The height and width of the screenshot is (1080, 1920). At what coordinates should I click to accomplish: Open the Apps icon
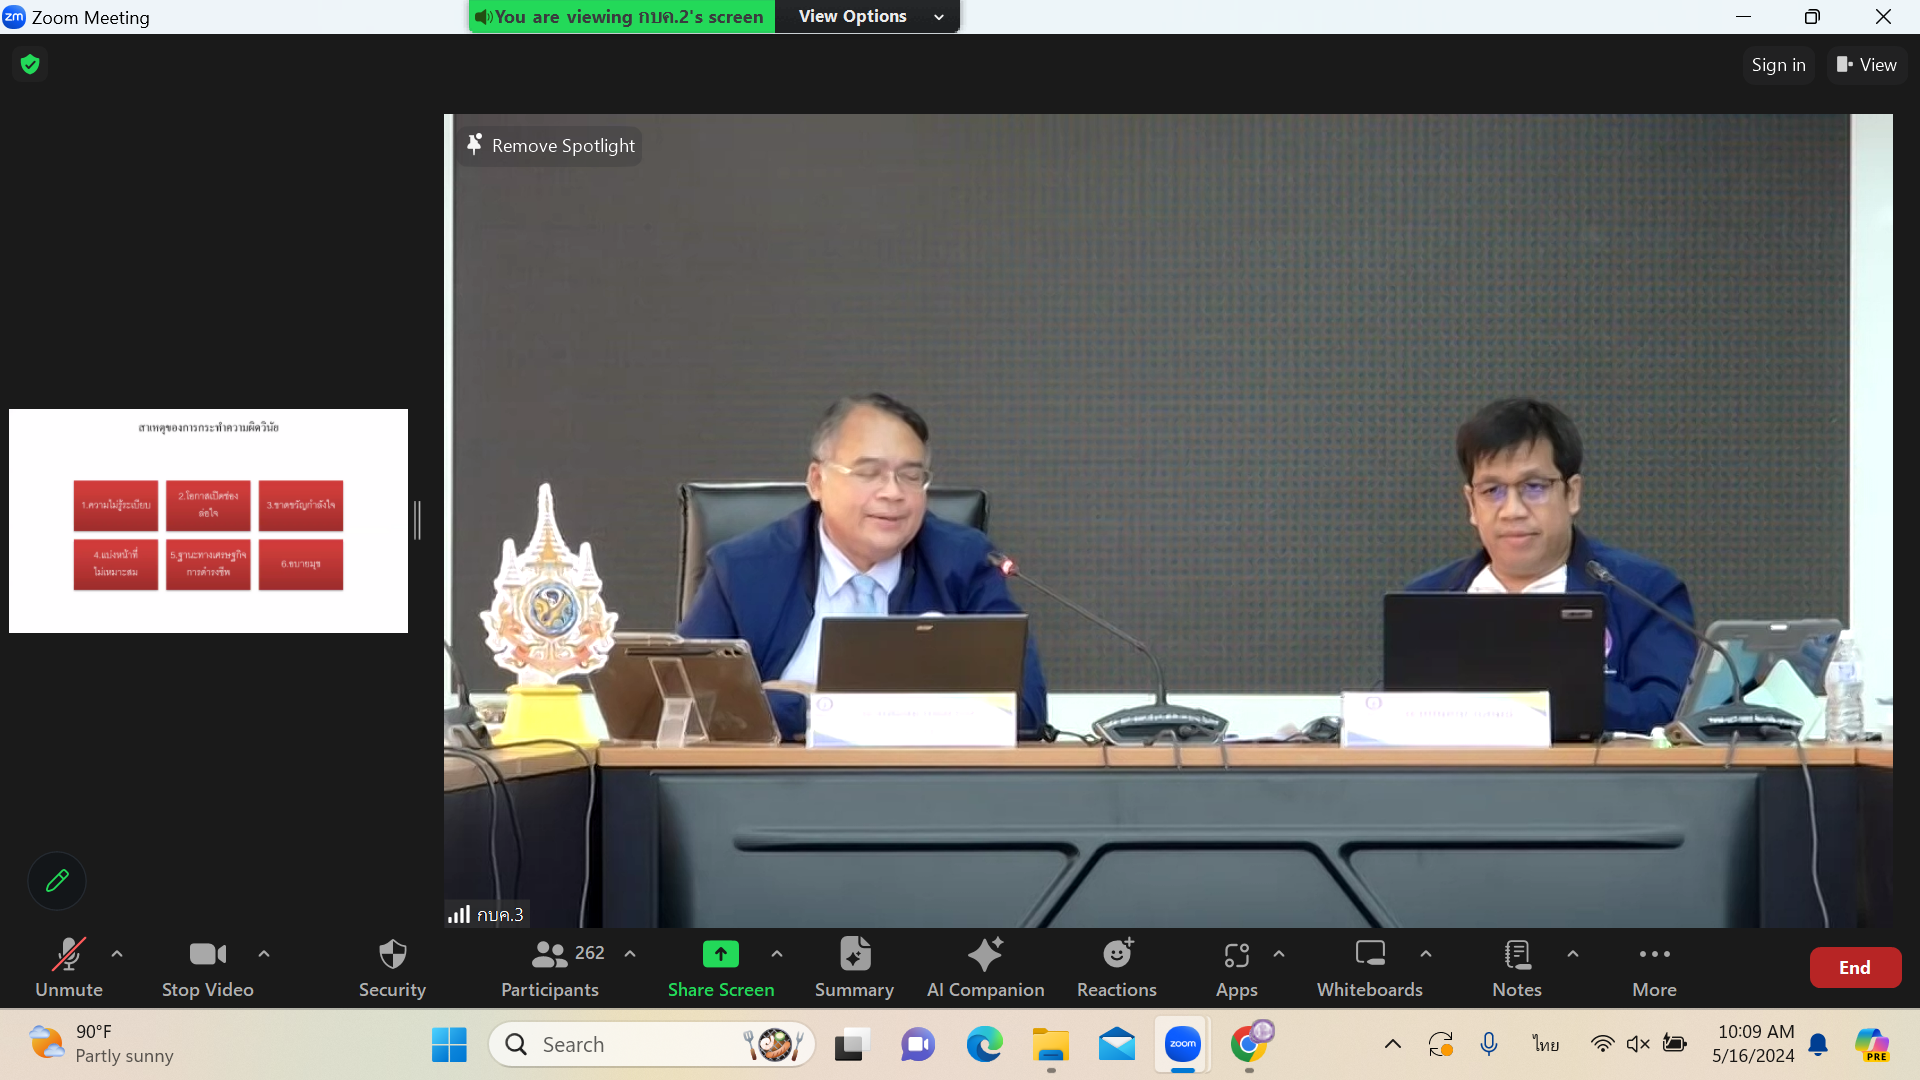[x=1236, y=955]
